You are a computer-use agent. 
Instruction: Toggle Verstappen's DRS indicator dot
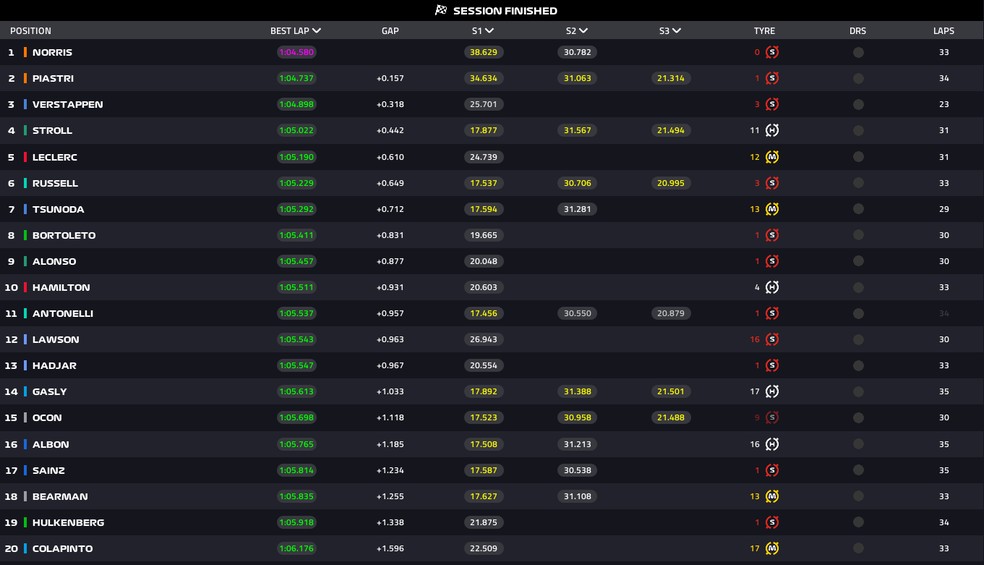[858, 104]
